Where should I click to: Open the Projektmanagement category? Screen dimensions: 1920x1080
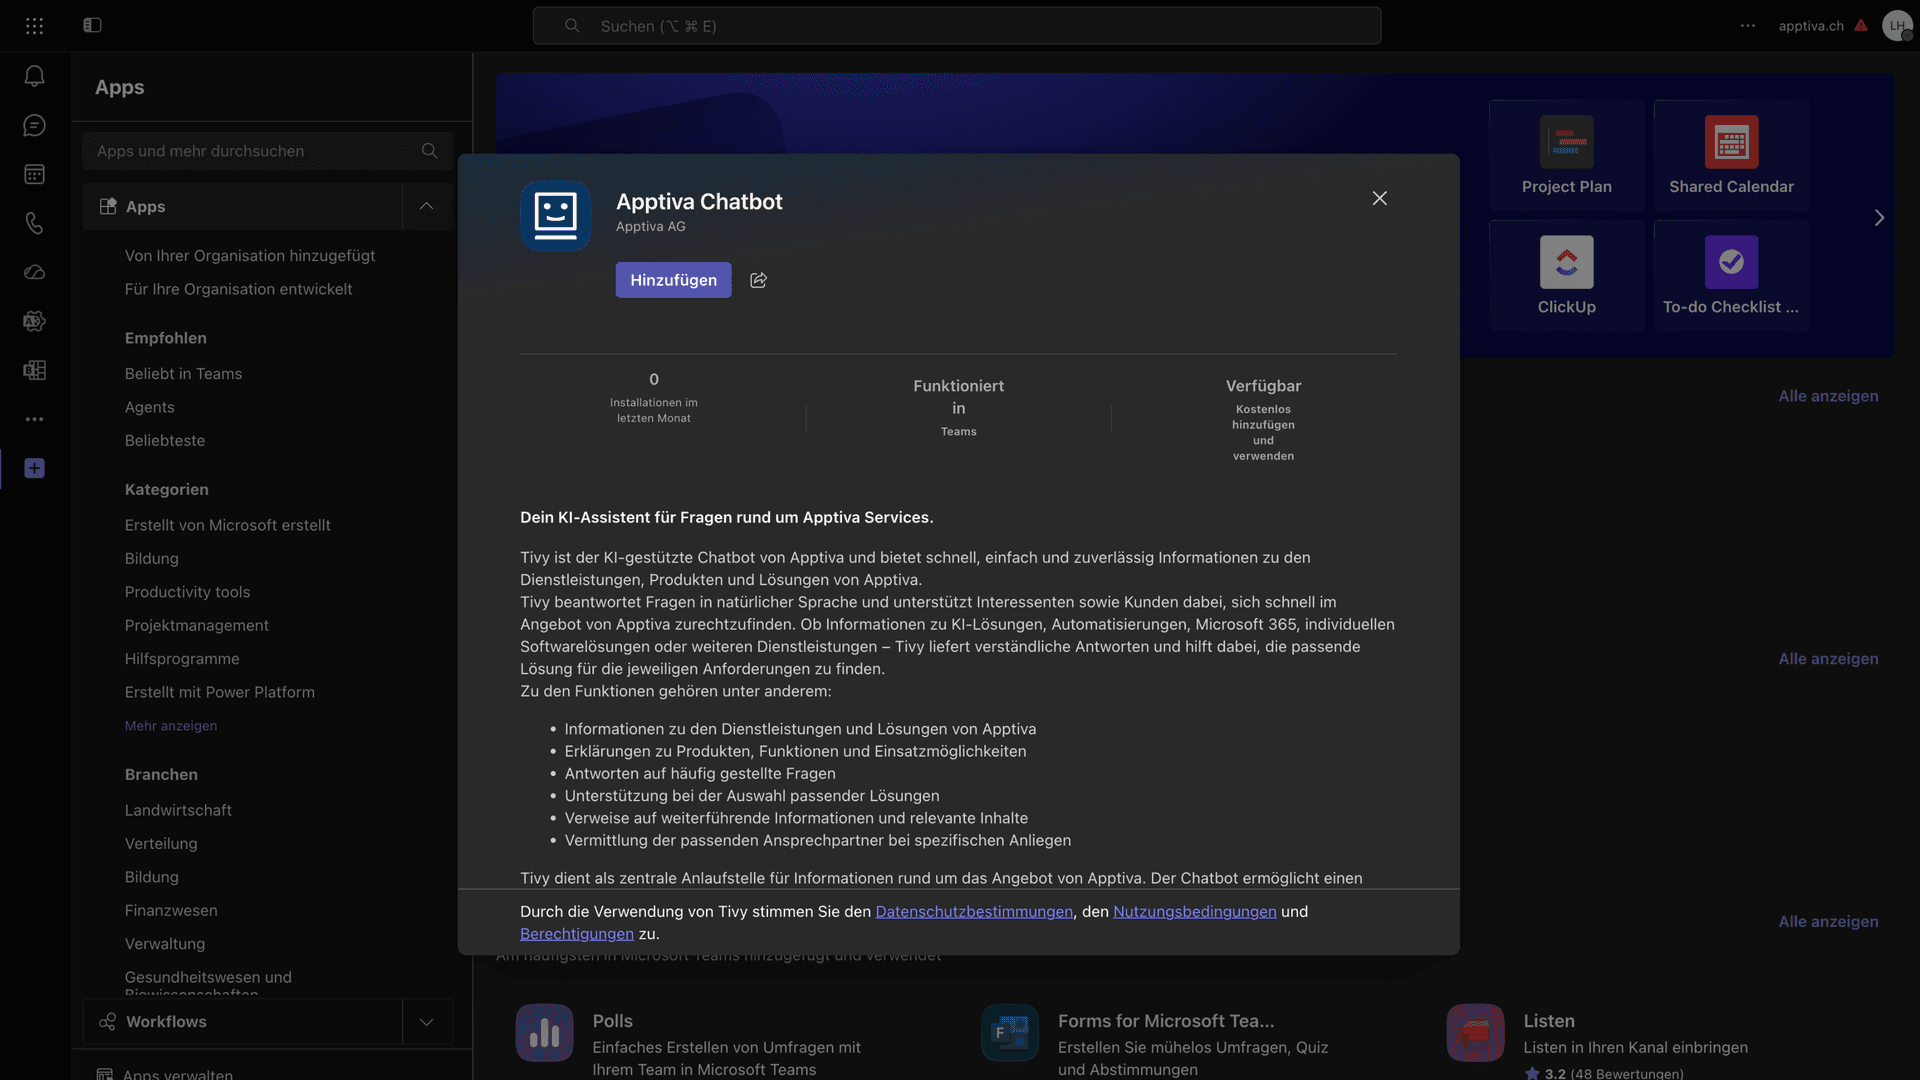coord(197,625)
